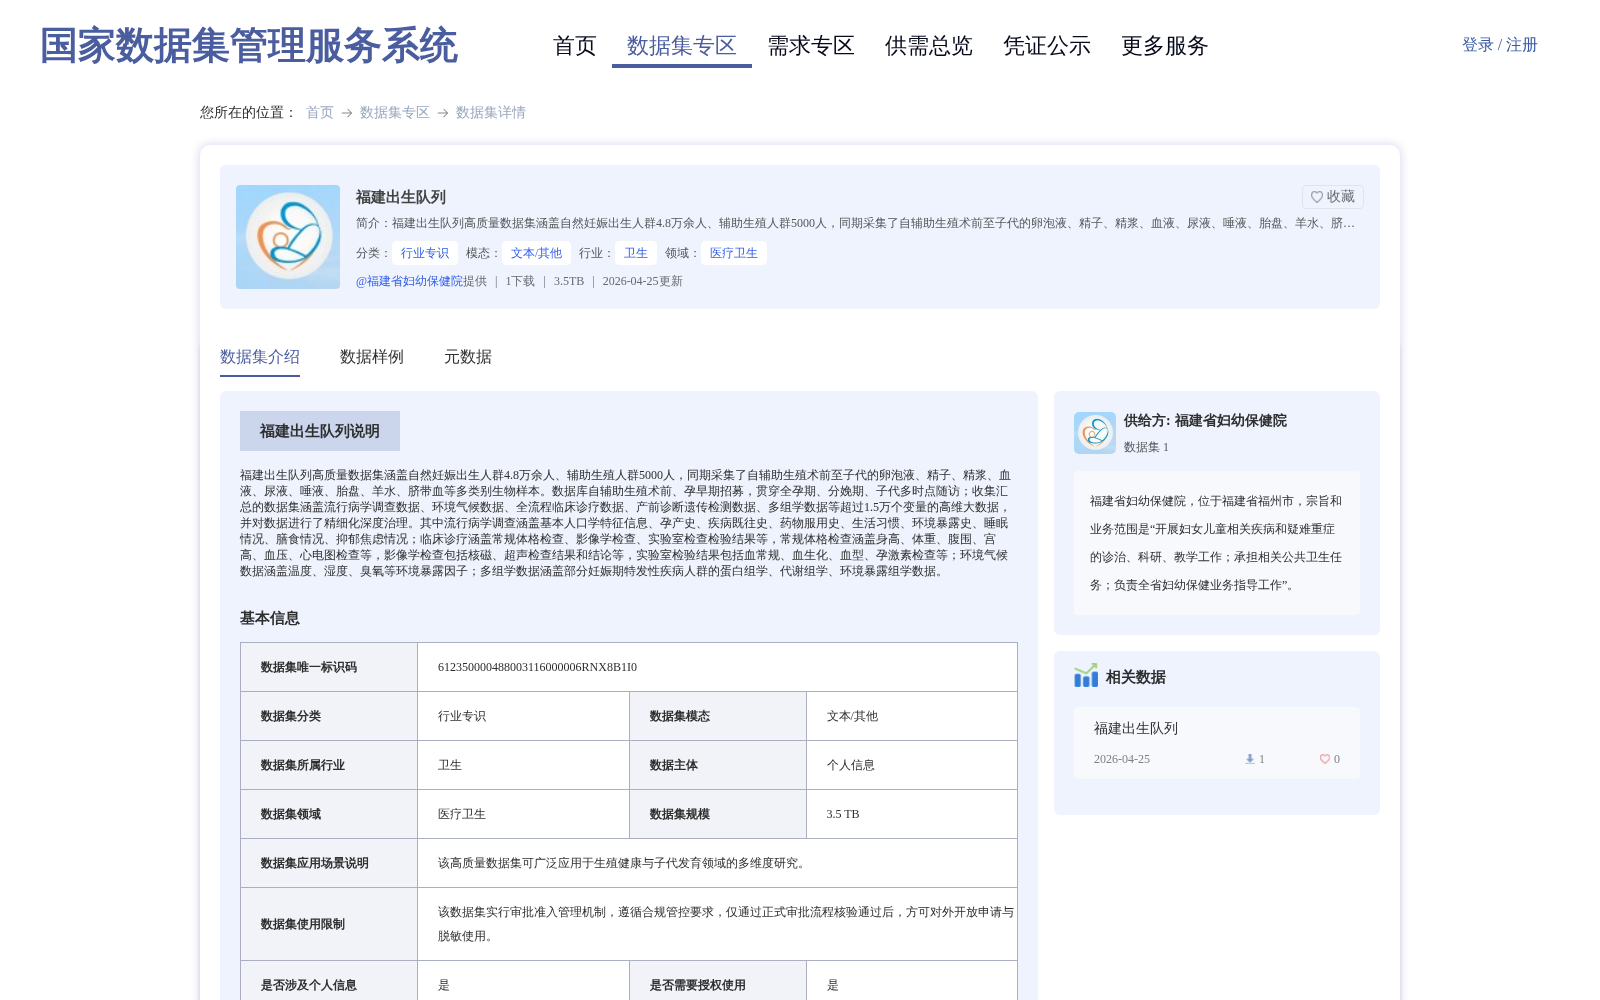
Task: Open the 供需总览 nav menu
Action: pyautogui.click(x=928, y=46)
